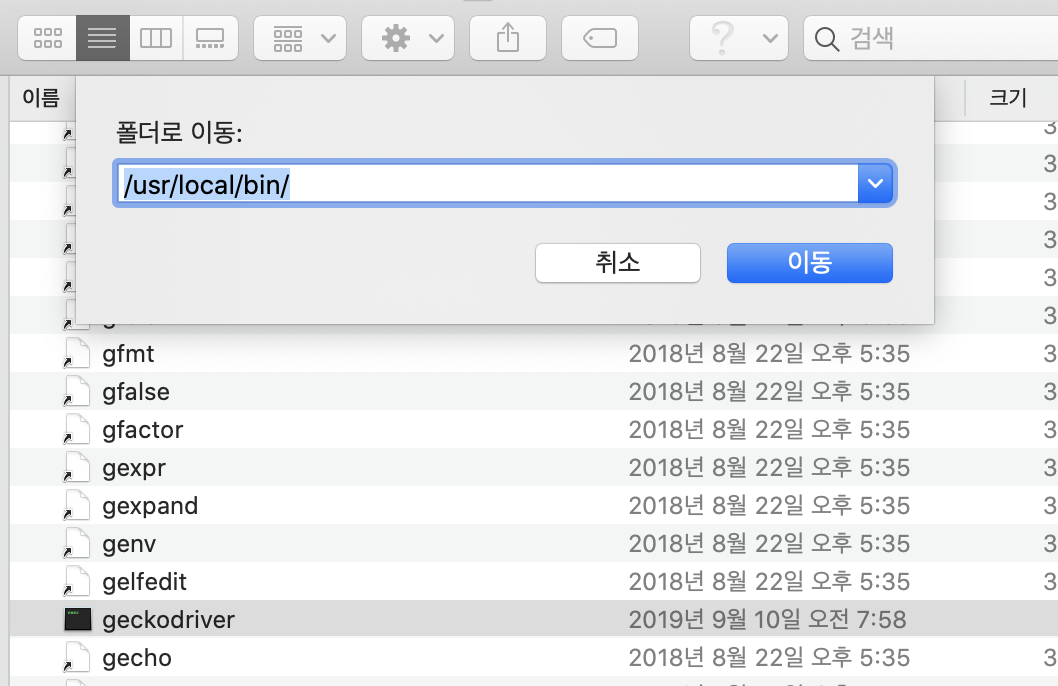Click geckodriver's modified date 2019년 9월 10일

coord(767,619)
